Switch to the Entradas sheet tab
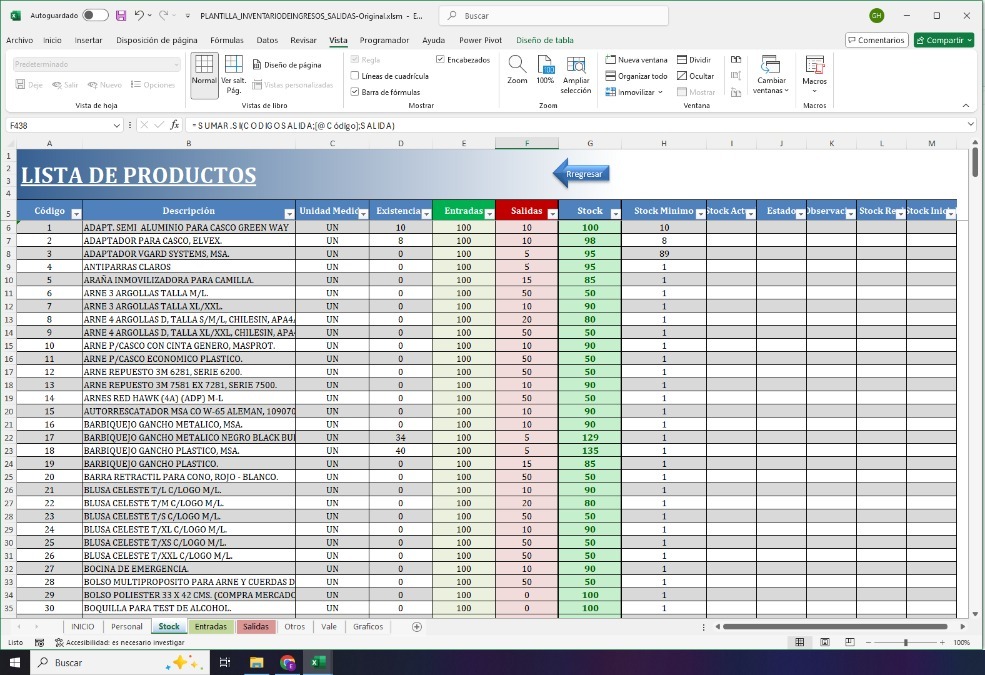 point(210,627)
